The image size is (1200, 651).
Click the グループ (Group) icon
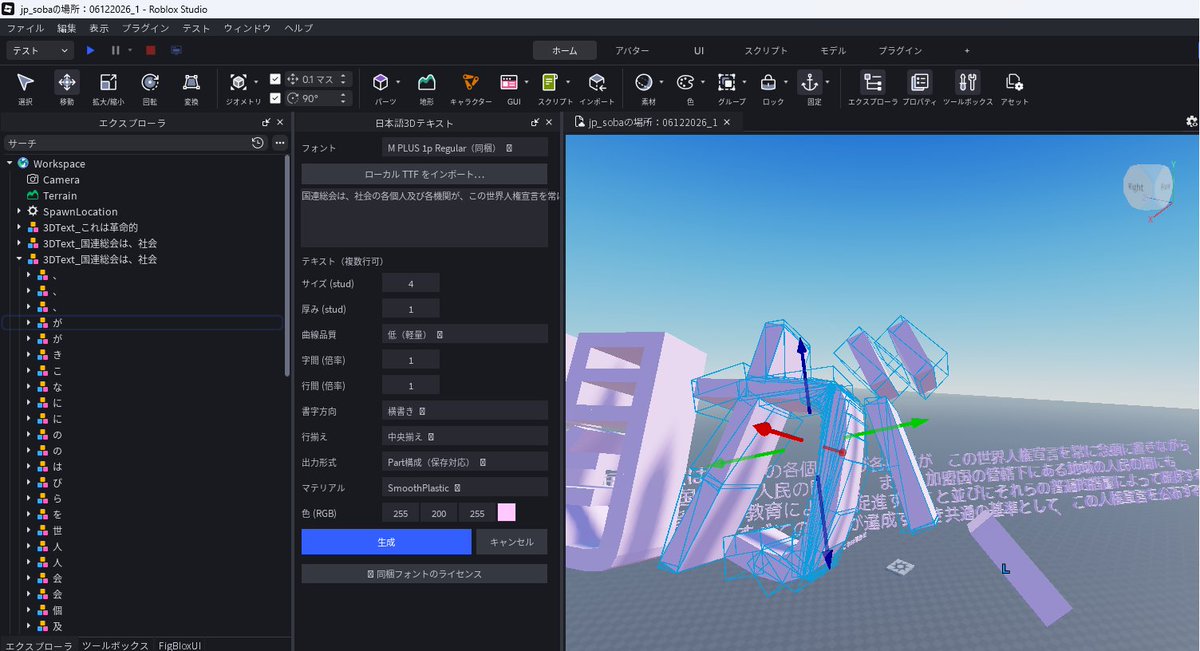(x=728, y=83)
